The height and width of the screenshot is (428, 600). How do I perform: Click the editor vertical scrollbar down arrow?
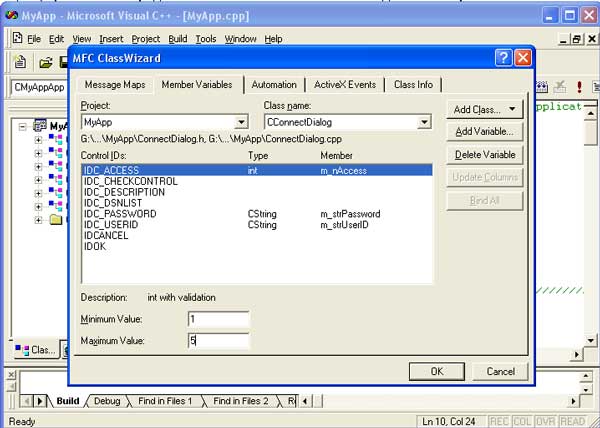[590, 340]
